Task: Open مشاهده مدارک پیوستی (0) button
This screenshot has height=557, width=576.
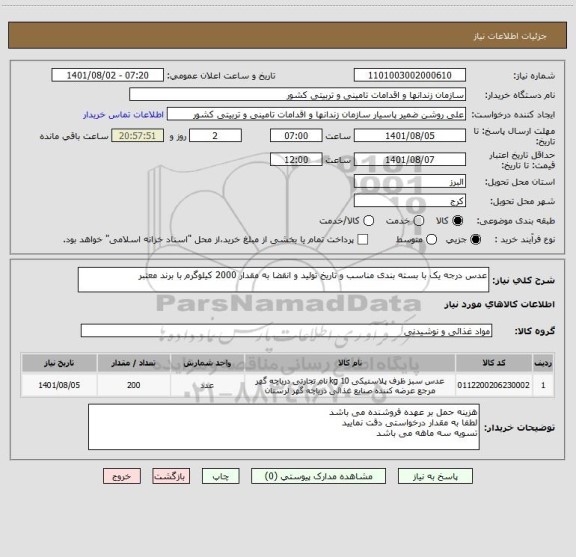Action: coord(318,476)
